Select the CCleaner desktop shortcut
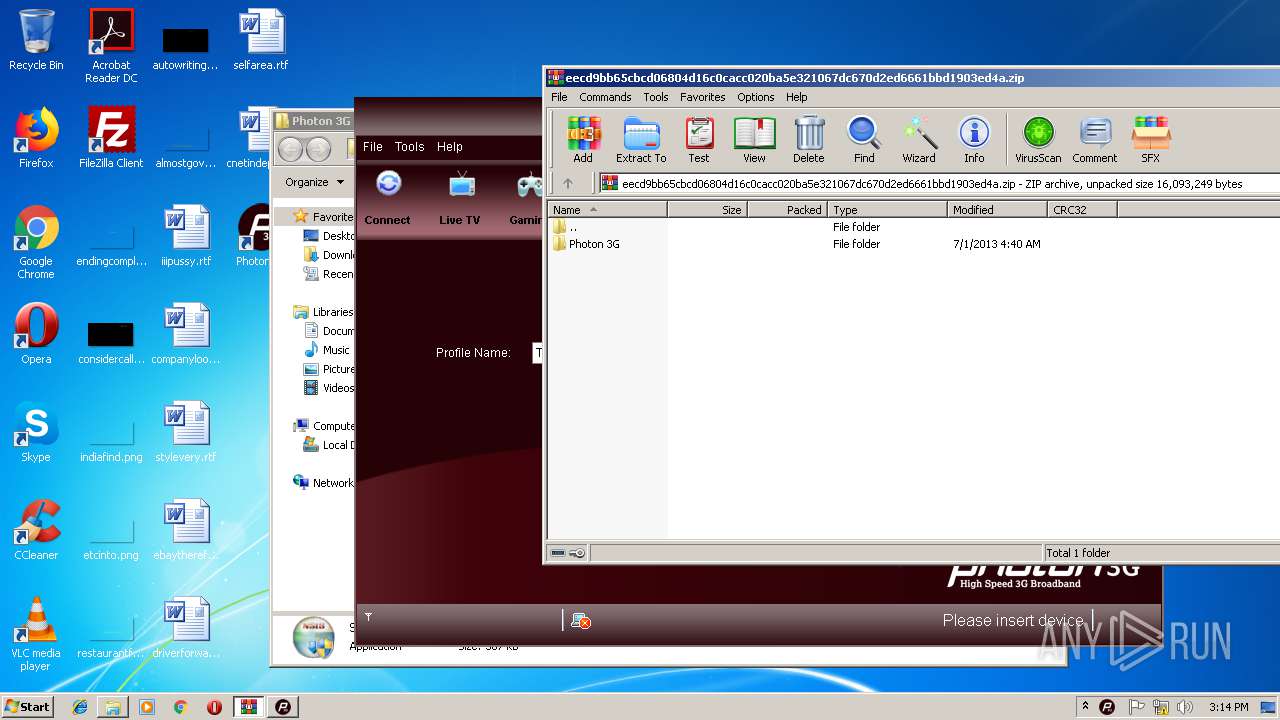Image resolution: width=1280 pixels, height=720 pixels. [36, 530]
